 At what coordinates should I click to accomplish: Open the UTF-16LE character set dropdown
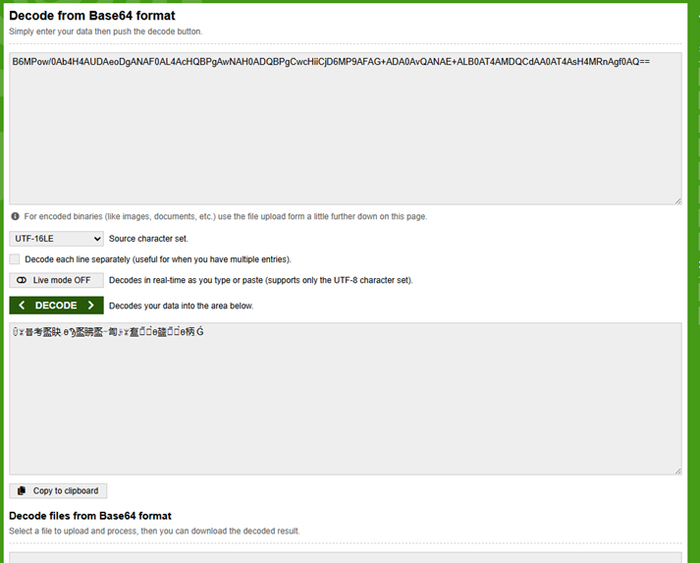[x=56, y=239]
